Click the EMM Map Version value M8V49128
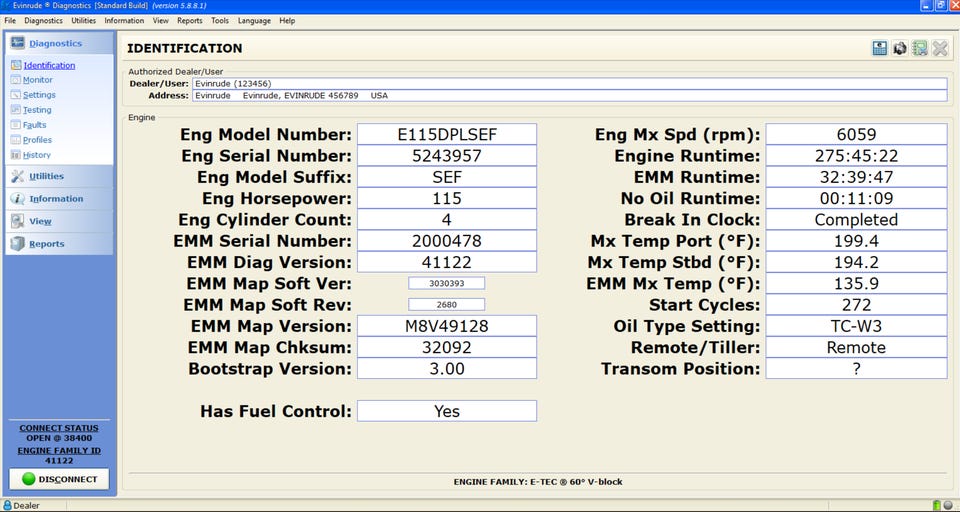The height and width of the screenshot is (512, 960). click(447, 326)
